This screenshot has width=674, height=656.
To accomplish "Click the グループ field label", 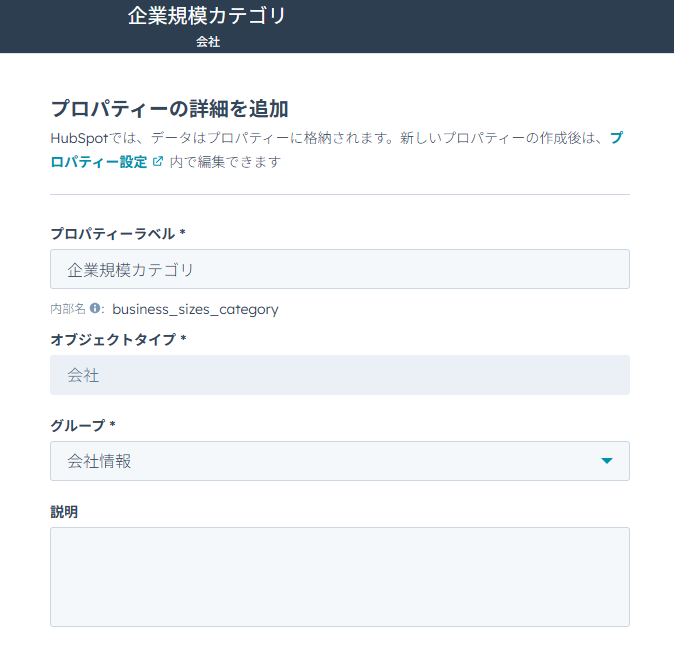I will tap(82, 425).
